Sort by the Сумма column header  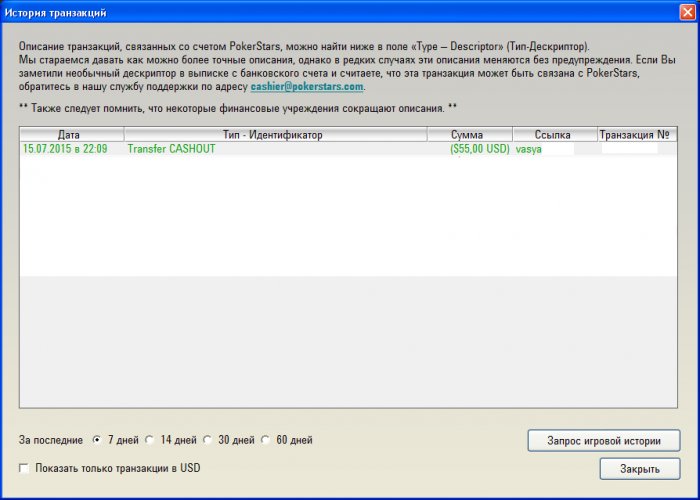470,135
